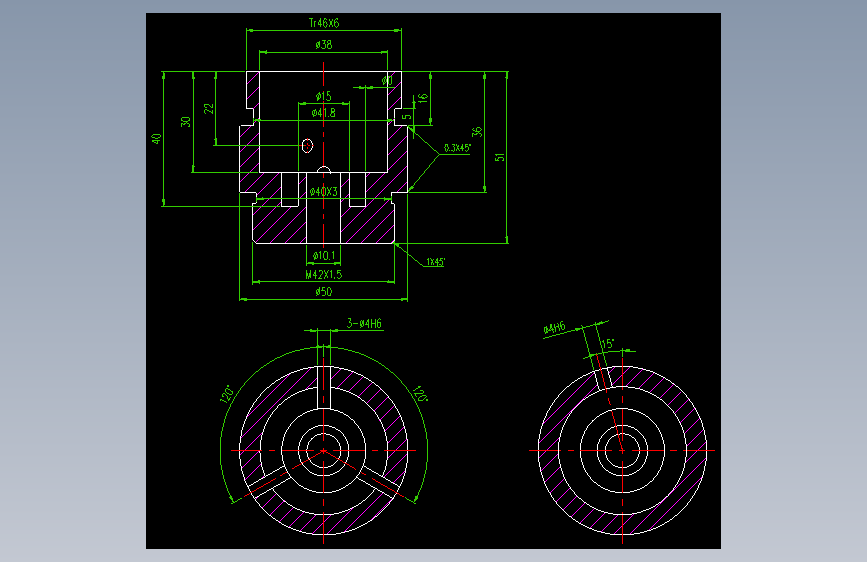This screenshot has width=867, height=562.
Task: Click the ø50 outer diameter text
Action: tap(324, 292)
